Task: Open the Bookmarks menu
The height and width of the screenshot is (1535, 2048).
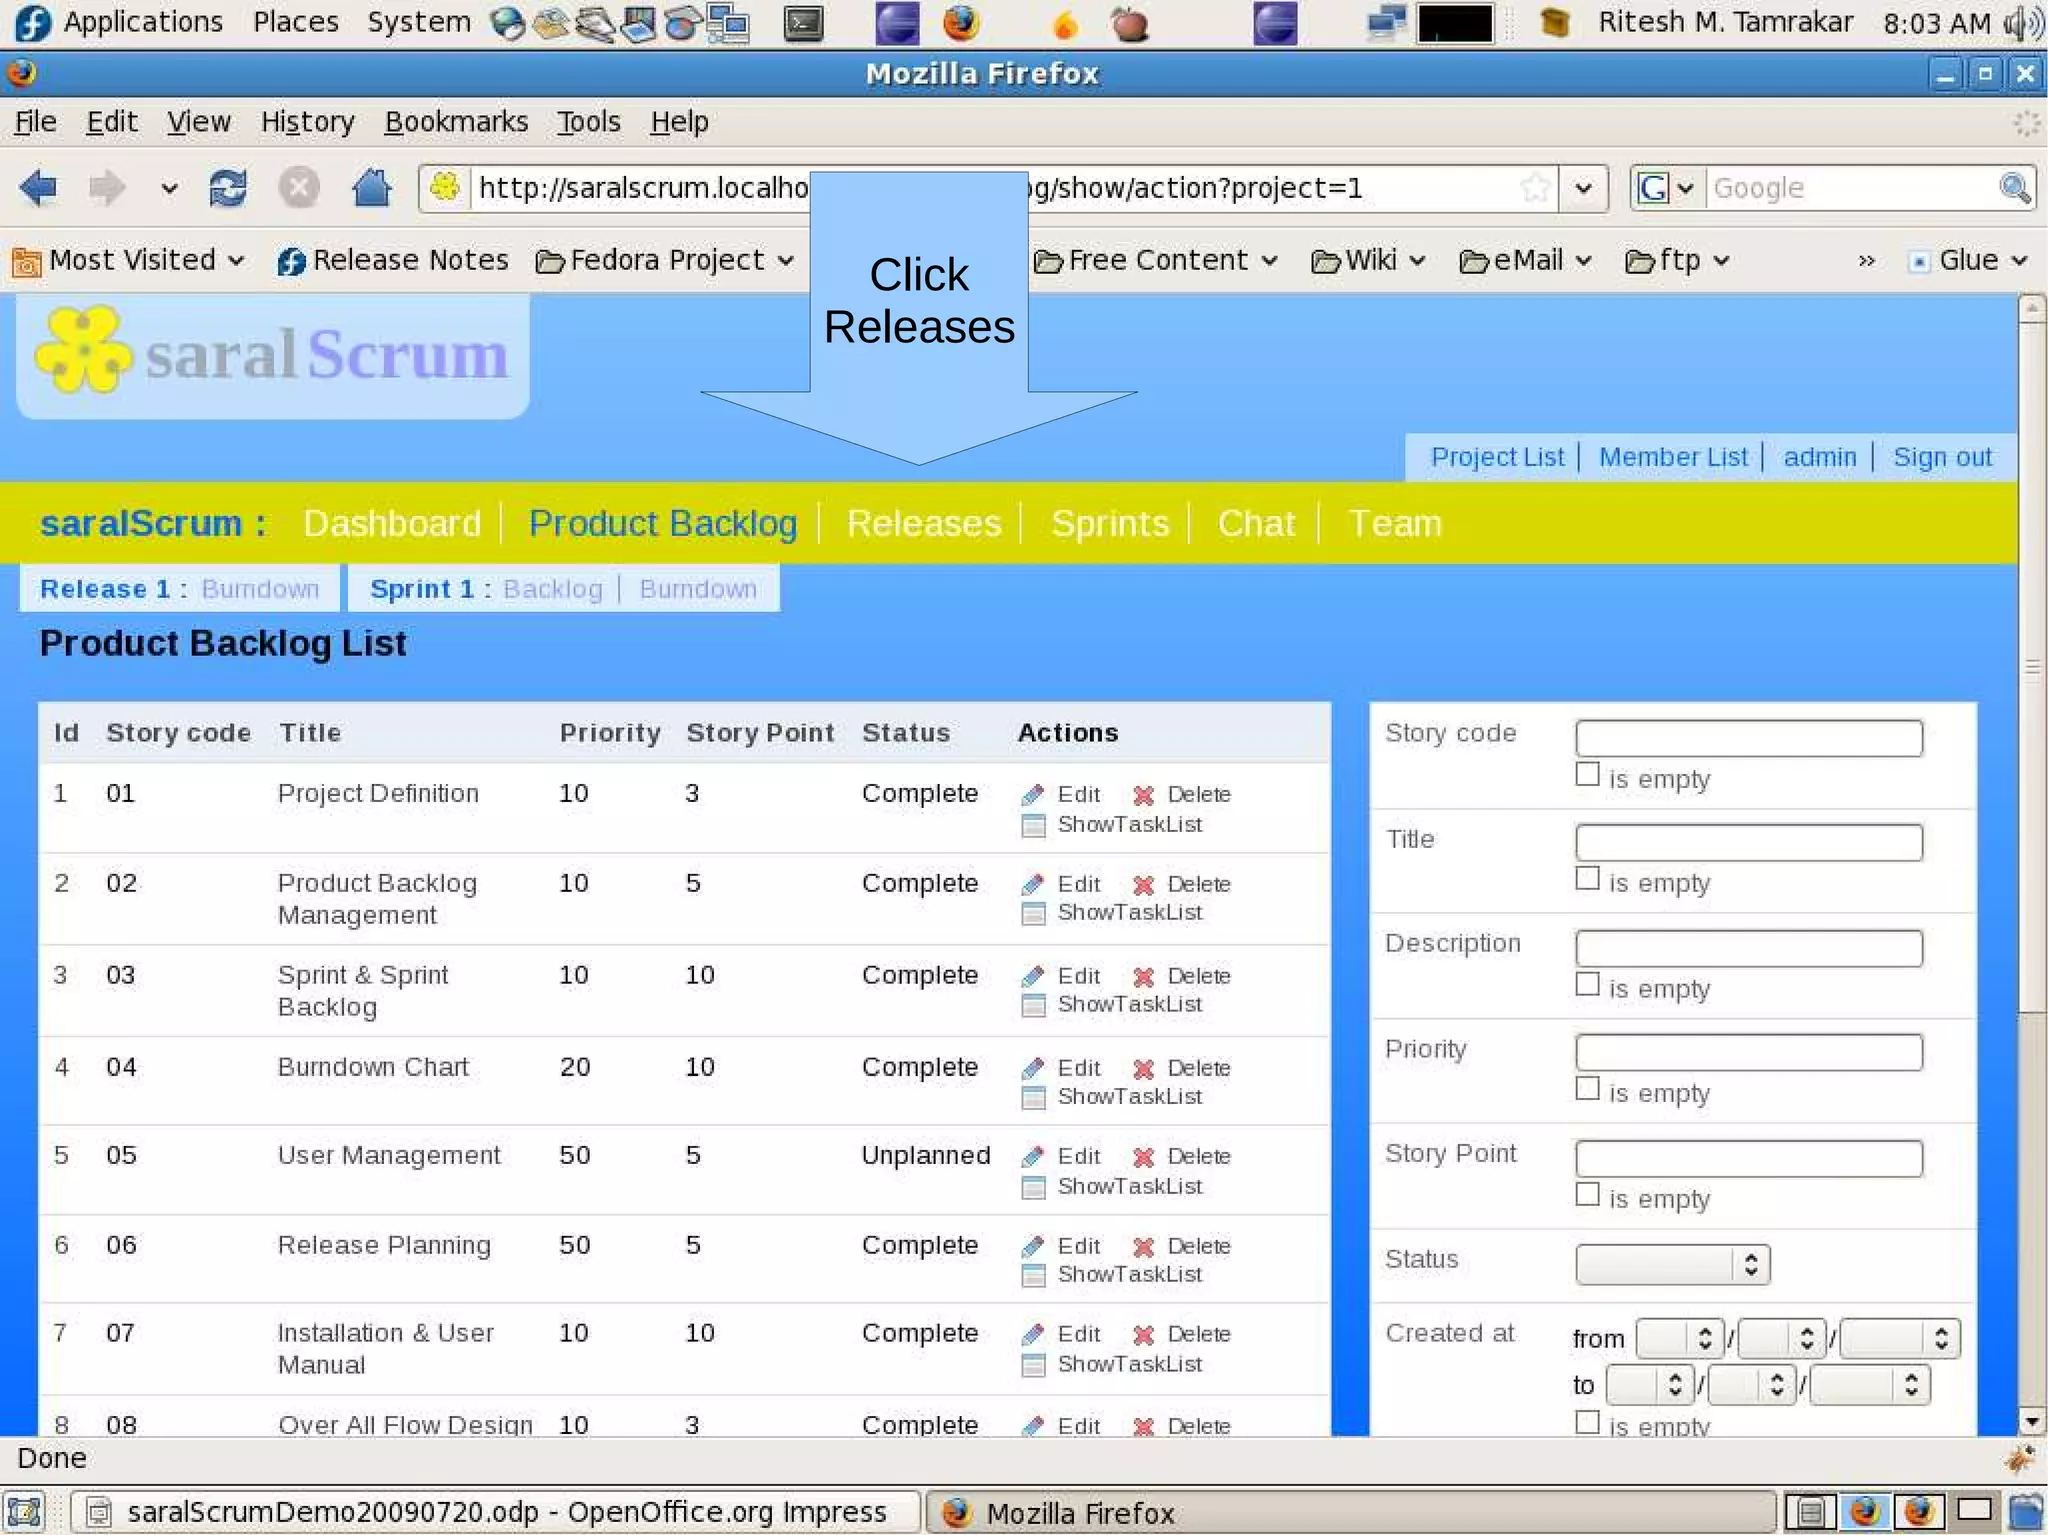Action: (456, 122)
